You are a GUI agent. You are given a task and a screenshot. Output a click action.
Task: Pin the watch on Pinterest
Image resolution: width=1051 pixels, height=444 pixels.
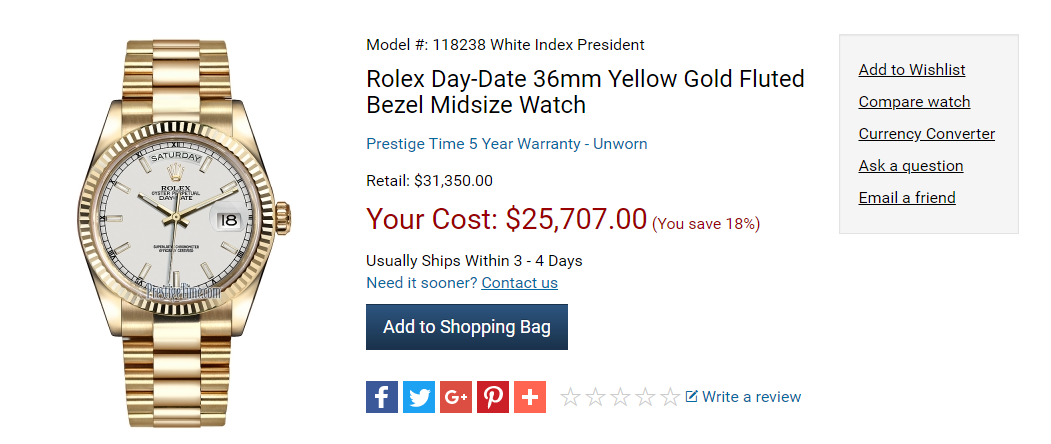pos(493,397)
